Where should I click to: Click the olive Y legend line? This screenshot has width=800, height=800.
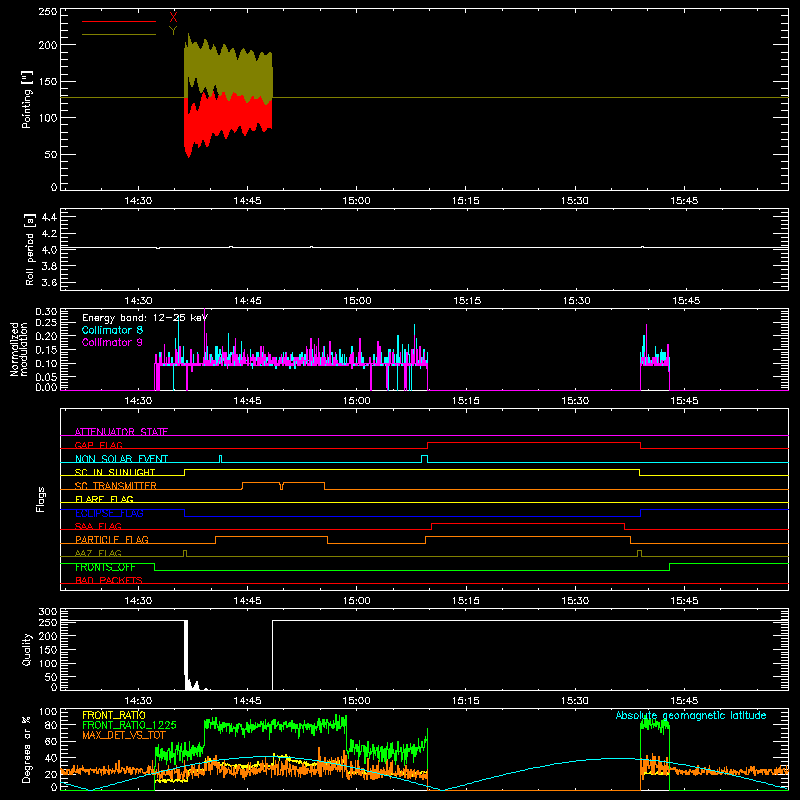(x=119, y=34)
